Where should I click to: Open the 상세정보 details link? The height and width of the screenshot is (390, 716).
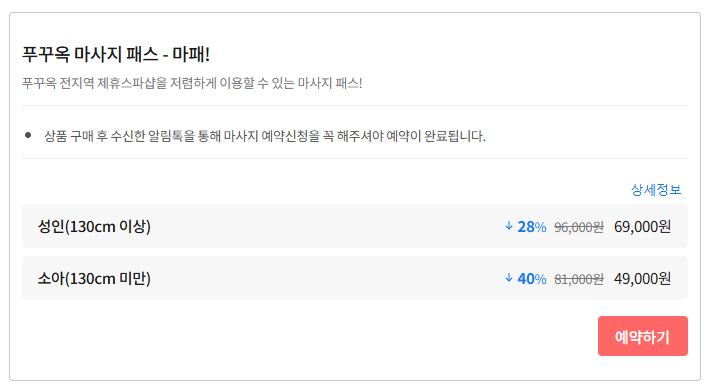(x=656, y=190)
